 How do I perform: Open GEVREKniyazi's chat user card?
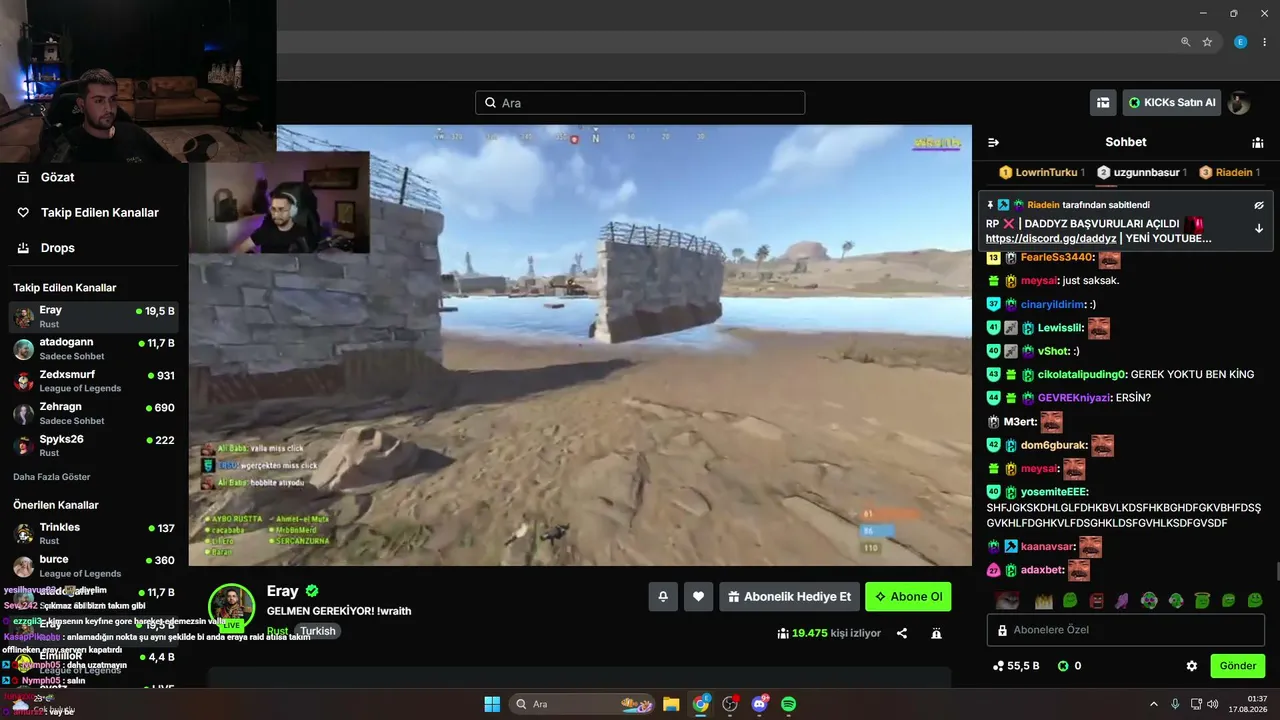coord(1076,398)
